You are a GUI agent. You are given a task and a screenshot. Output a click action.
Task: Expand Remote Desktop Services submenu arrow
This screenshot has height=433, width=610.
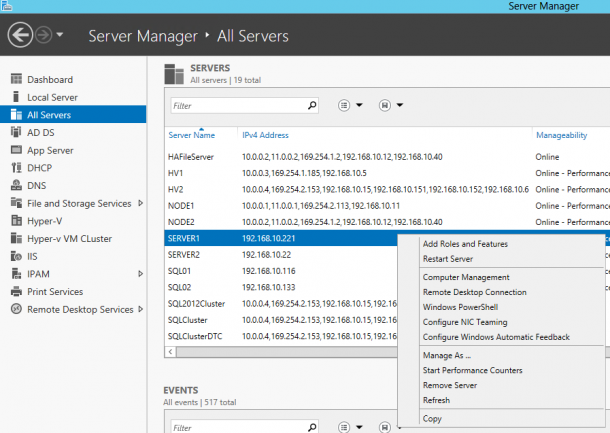(140, 309)
